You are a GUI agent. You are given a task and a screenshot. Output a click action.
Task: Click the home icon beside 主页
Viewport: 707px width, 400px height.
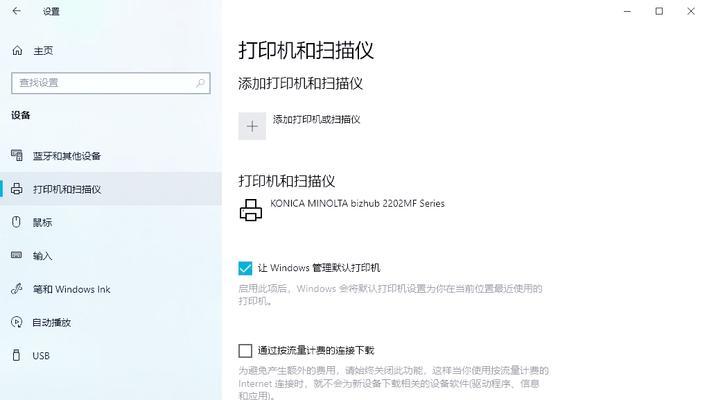click(x=17, y=51)
